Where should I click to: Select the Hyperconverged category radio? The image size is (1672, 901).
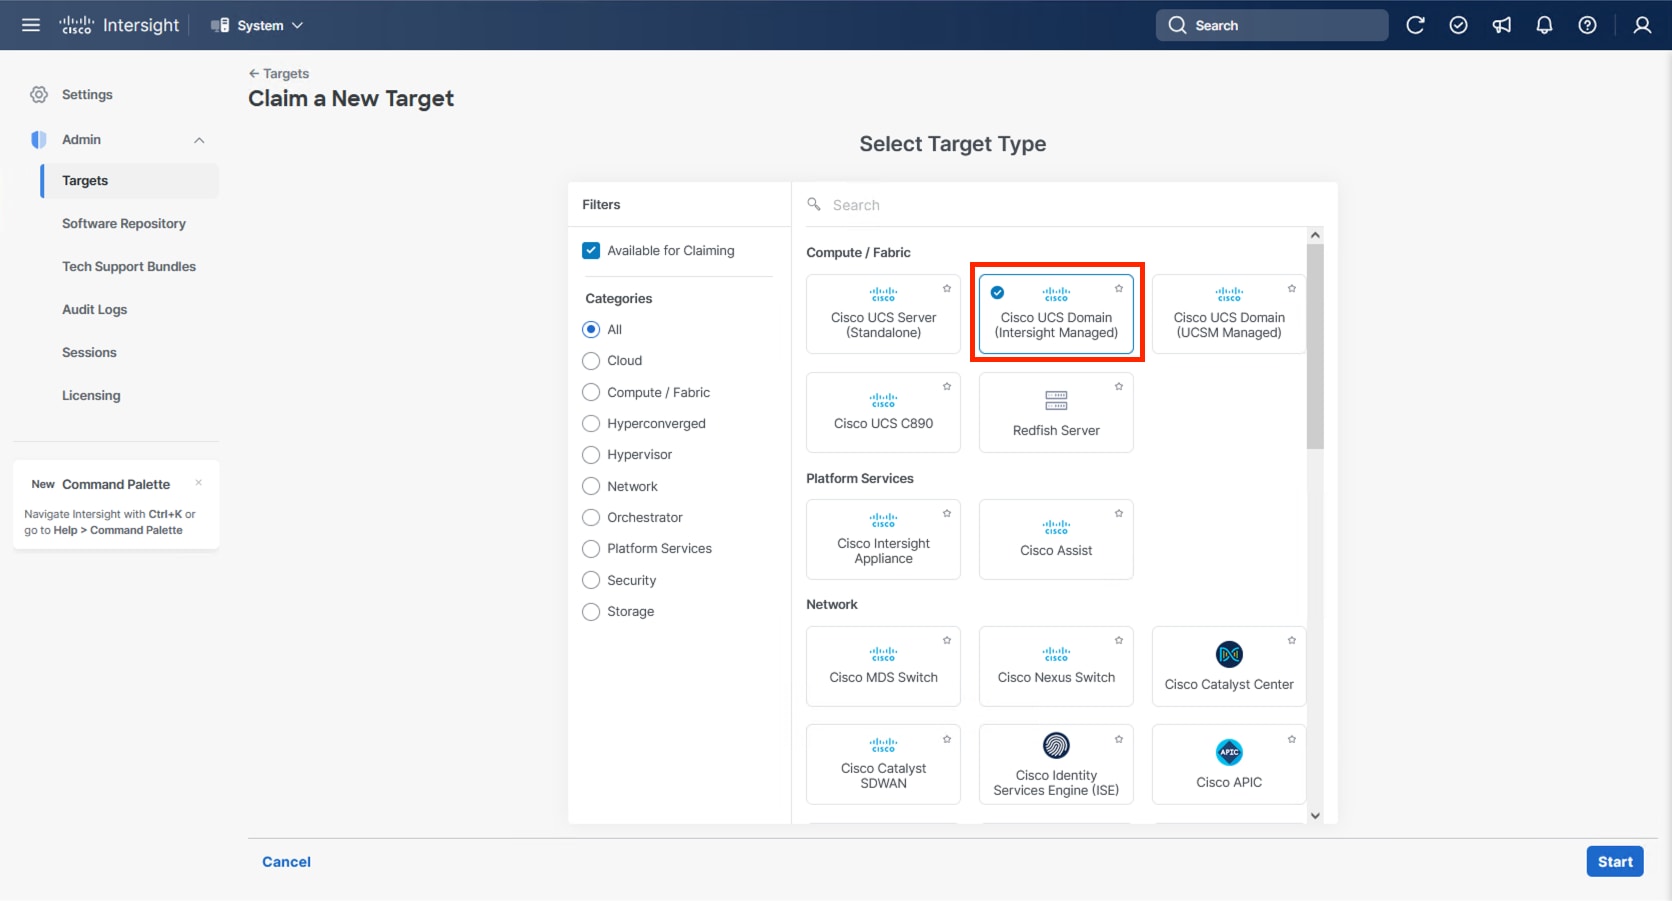pyautogui.click(x=591, y=424)
